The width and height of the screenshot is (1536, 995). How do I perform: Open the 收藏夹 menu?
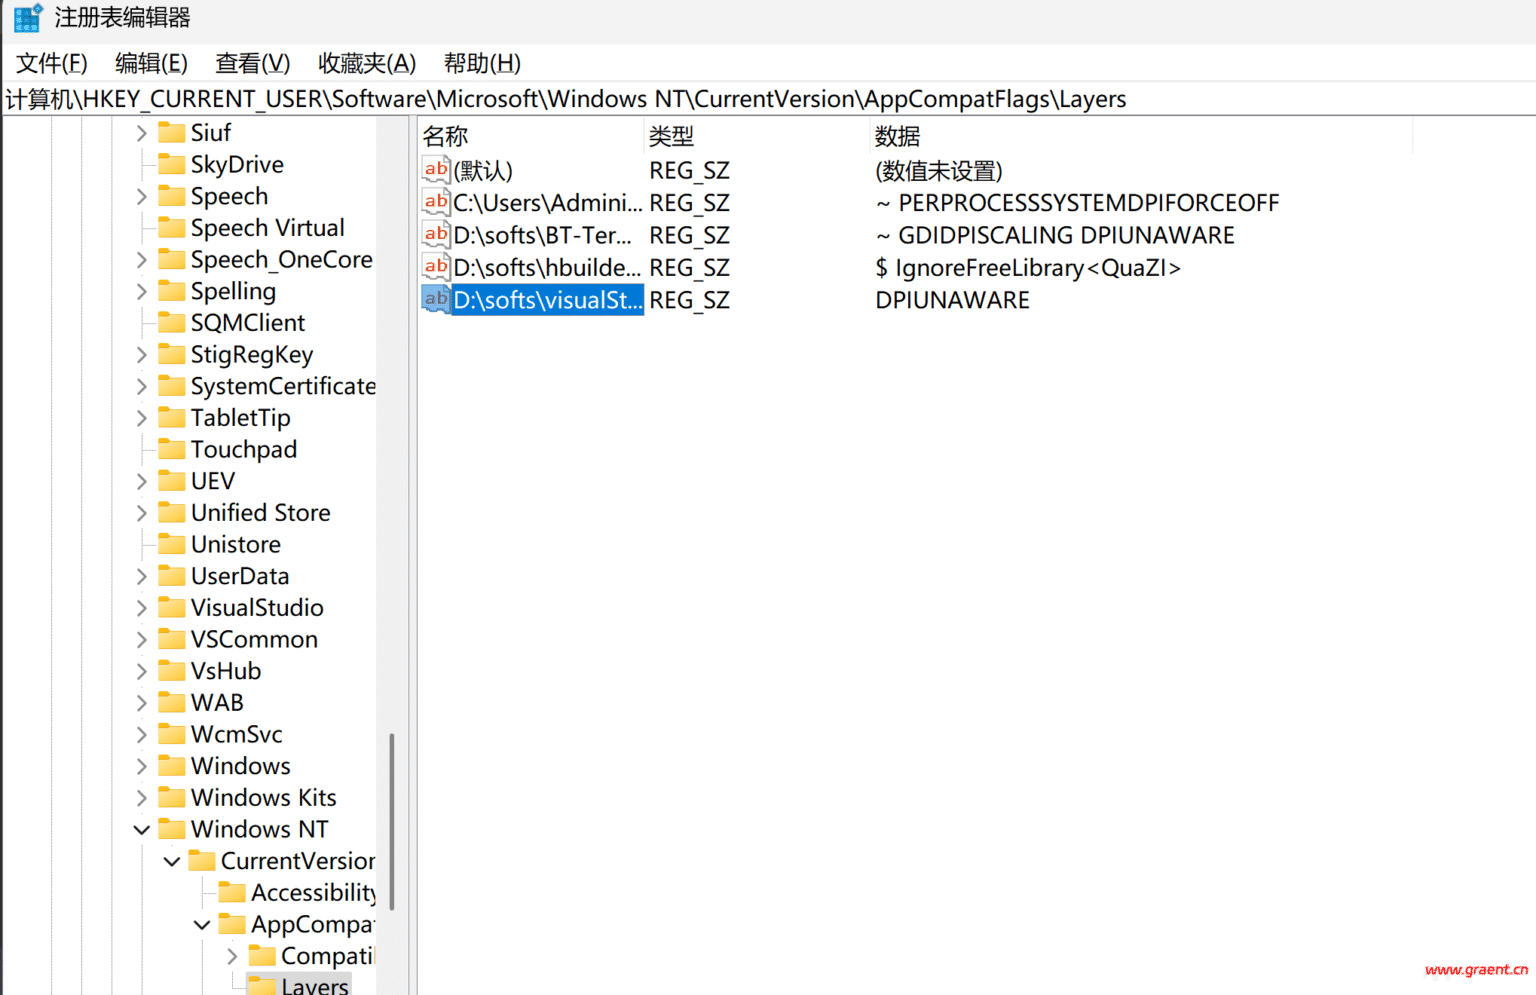coord(366,63)
